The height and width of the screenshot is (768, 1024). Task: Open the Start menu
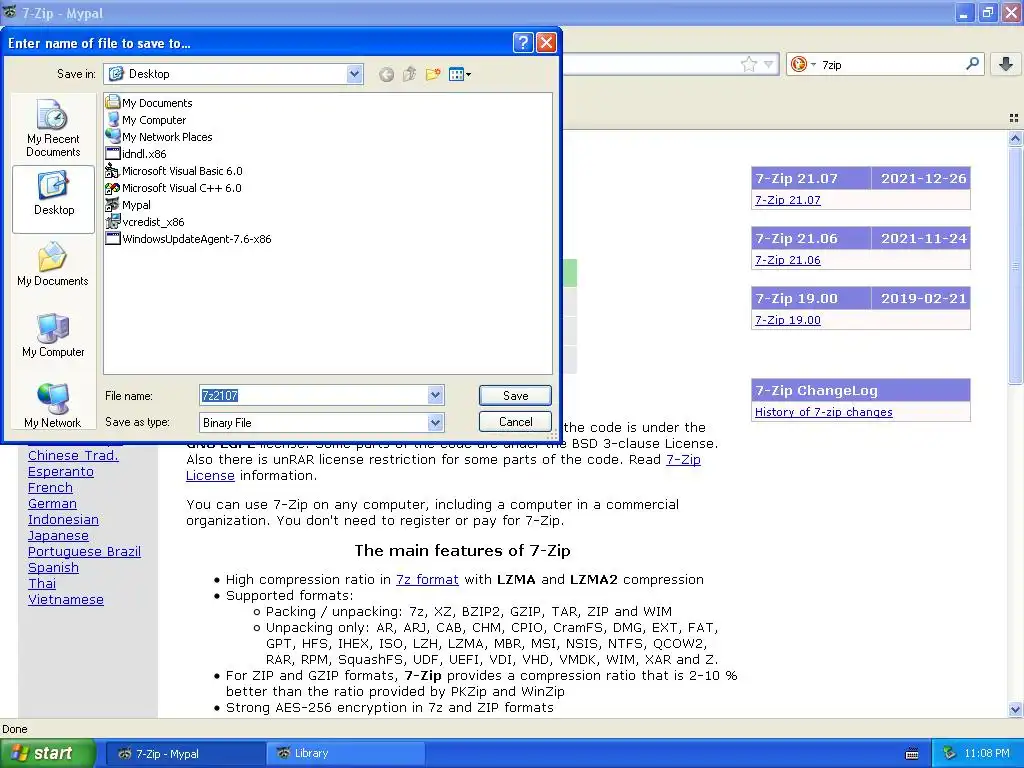(x=48, y=753)
